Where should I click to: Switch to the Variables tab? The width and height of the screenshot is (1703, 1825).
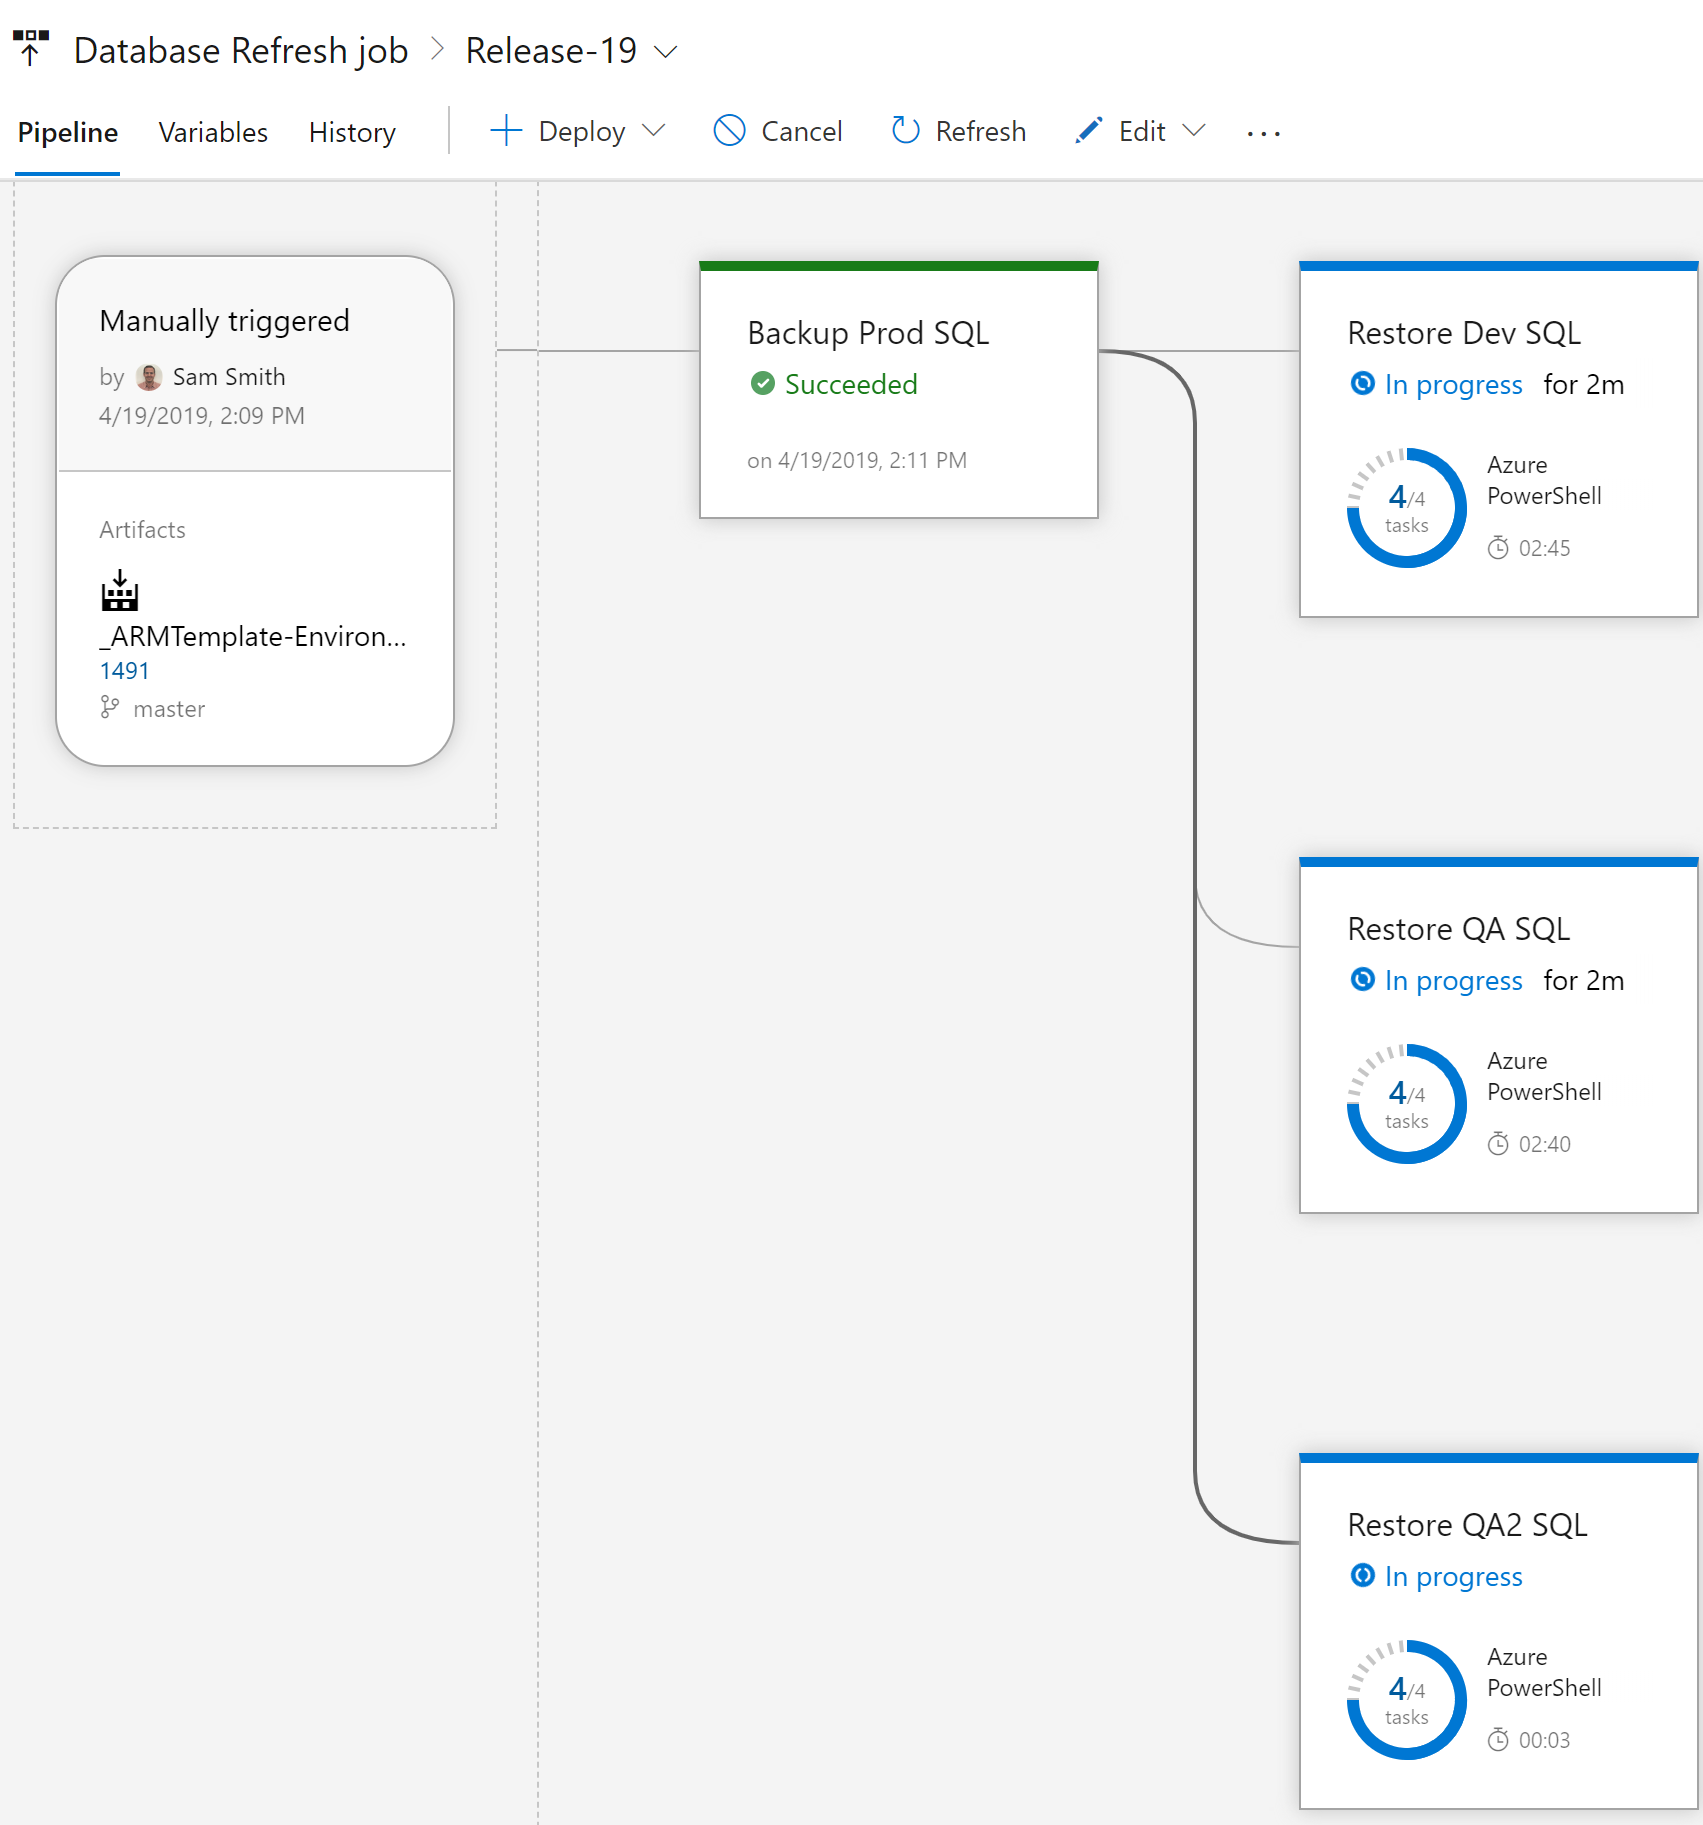click(x=213, y=132)
